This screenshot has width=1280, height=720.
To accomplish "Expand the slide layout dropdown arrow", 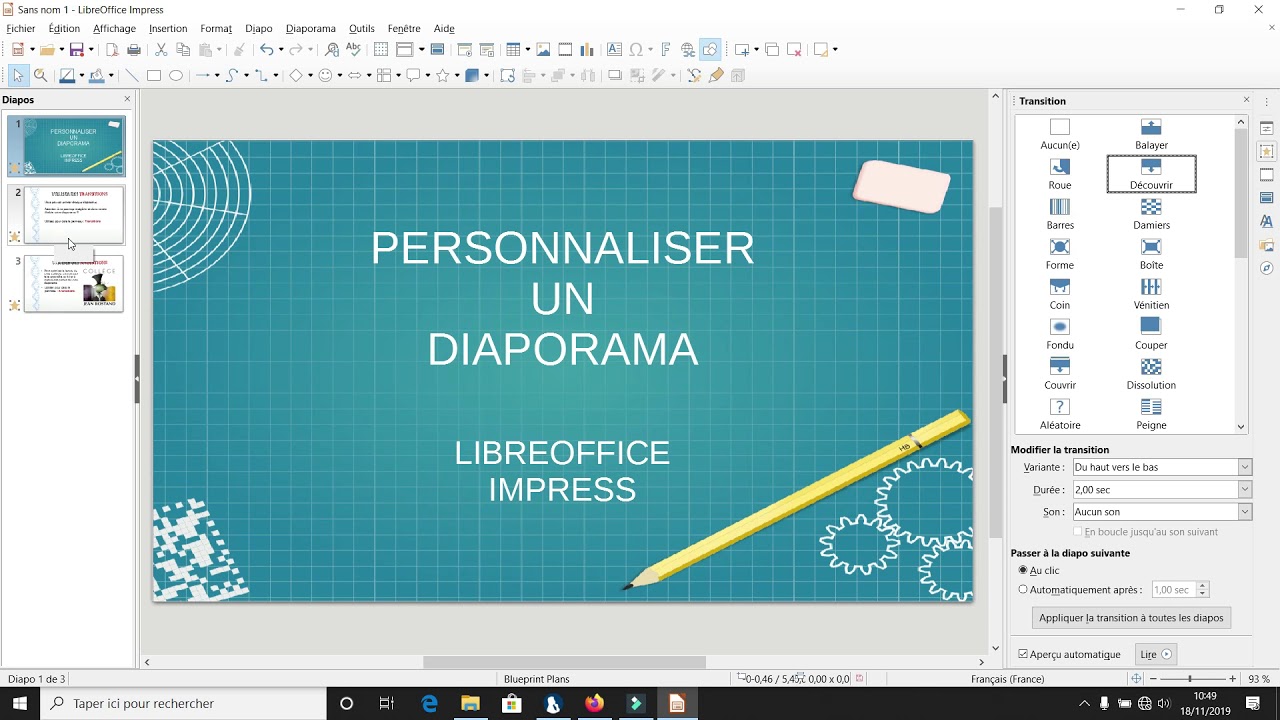I will (x=835, y=49).
